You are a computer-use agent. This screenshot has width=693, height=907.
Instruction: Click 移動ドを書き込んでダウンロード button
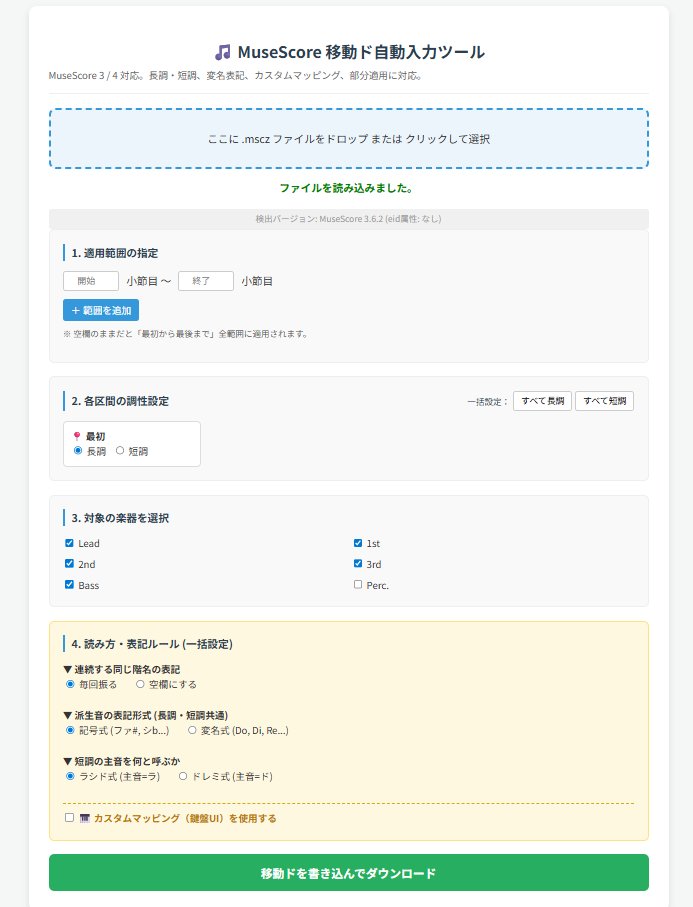(349, 872)
